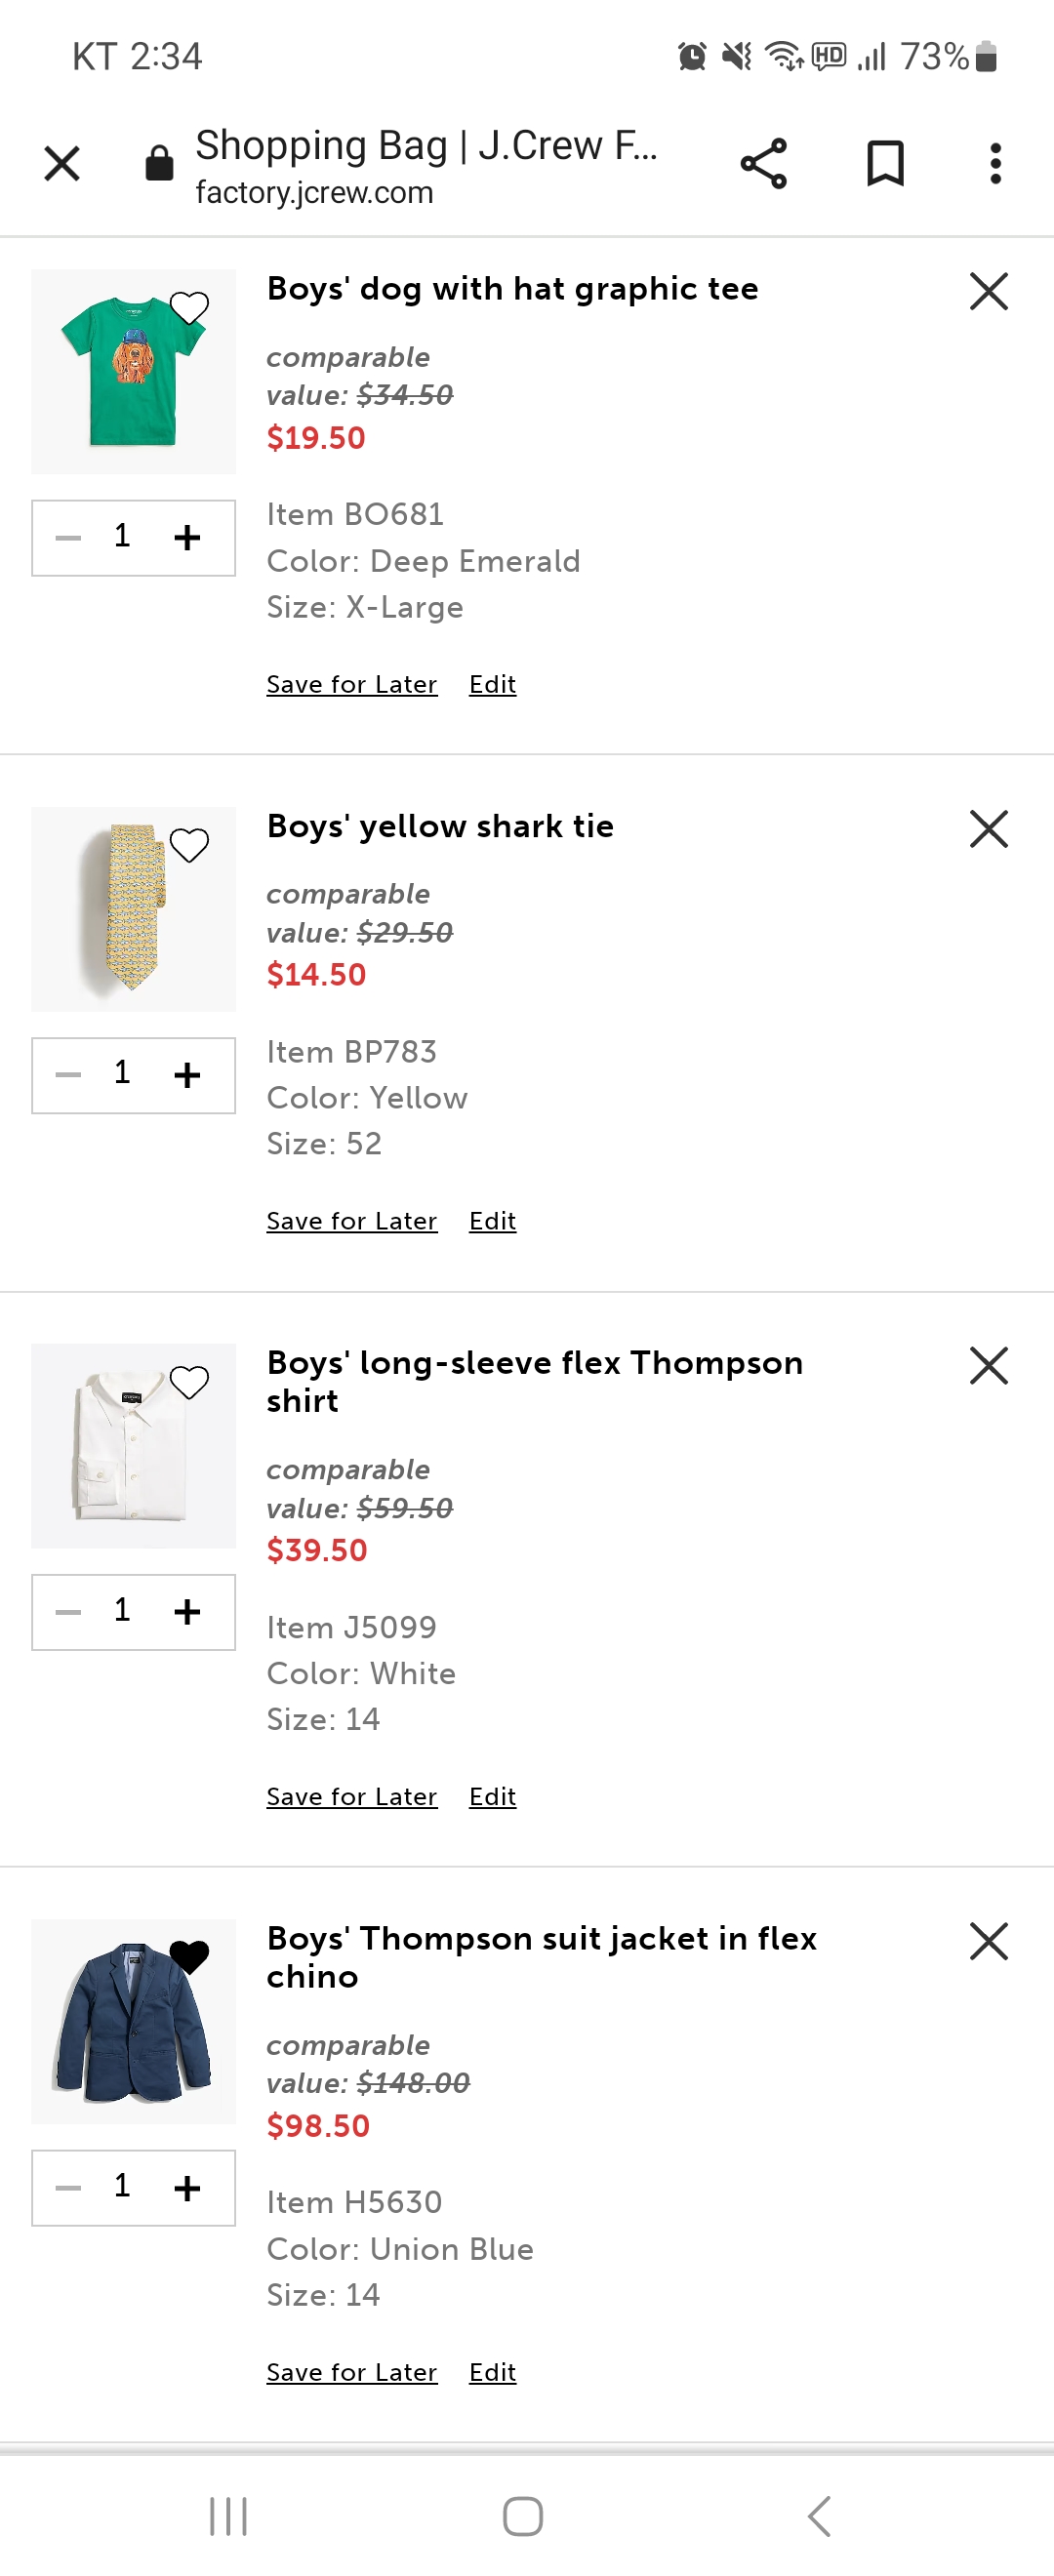
Task: Add one more Thompson suit jacket
Action: [x=187, y=2188]
